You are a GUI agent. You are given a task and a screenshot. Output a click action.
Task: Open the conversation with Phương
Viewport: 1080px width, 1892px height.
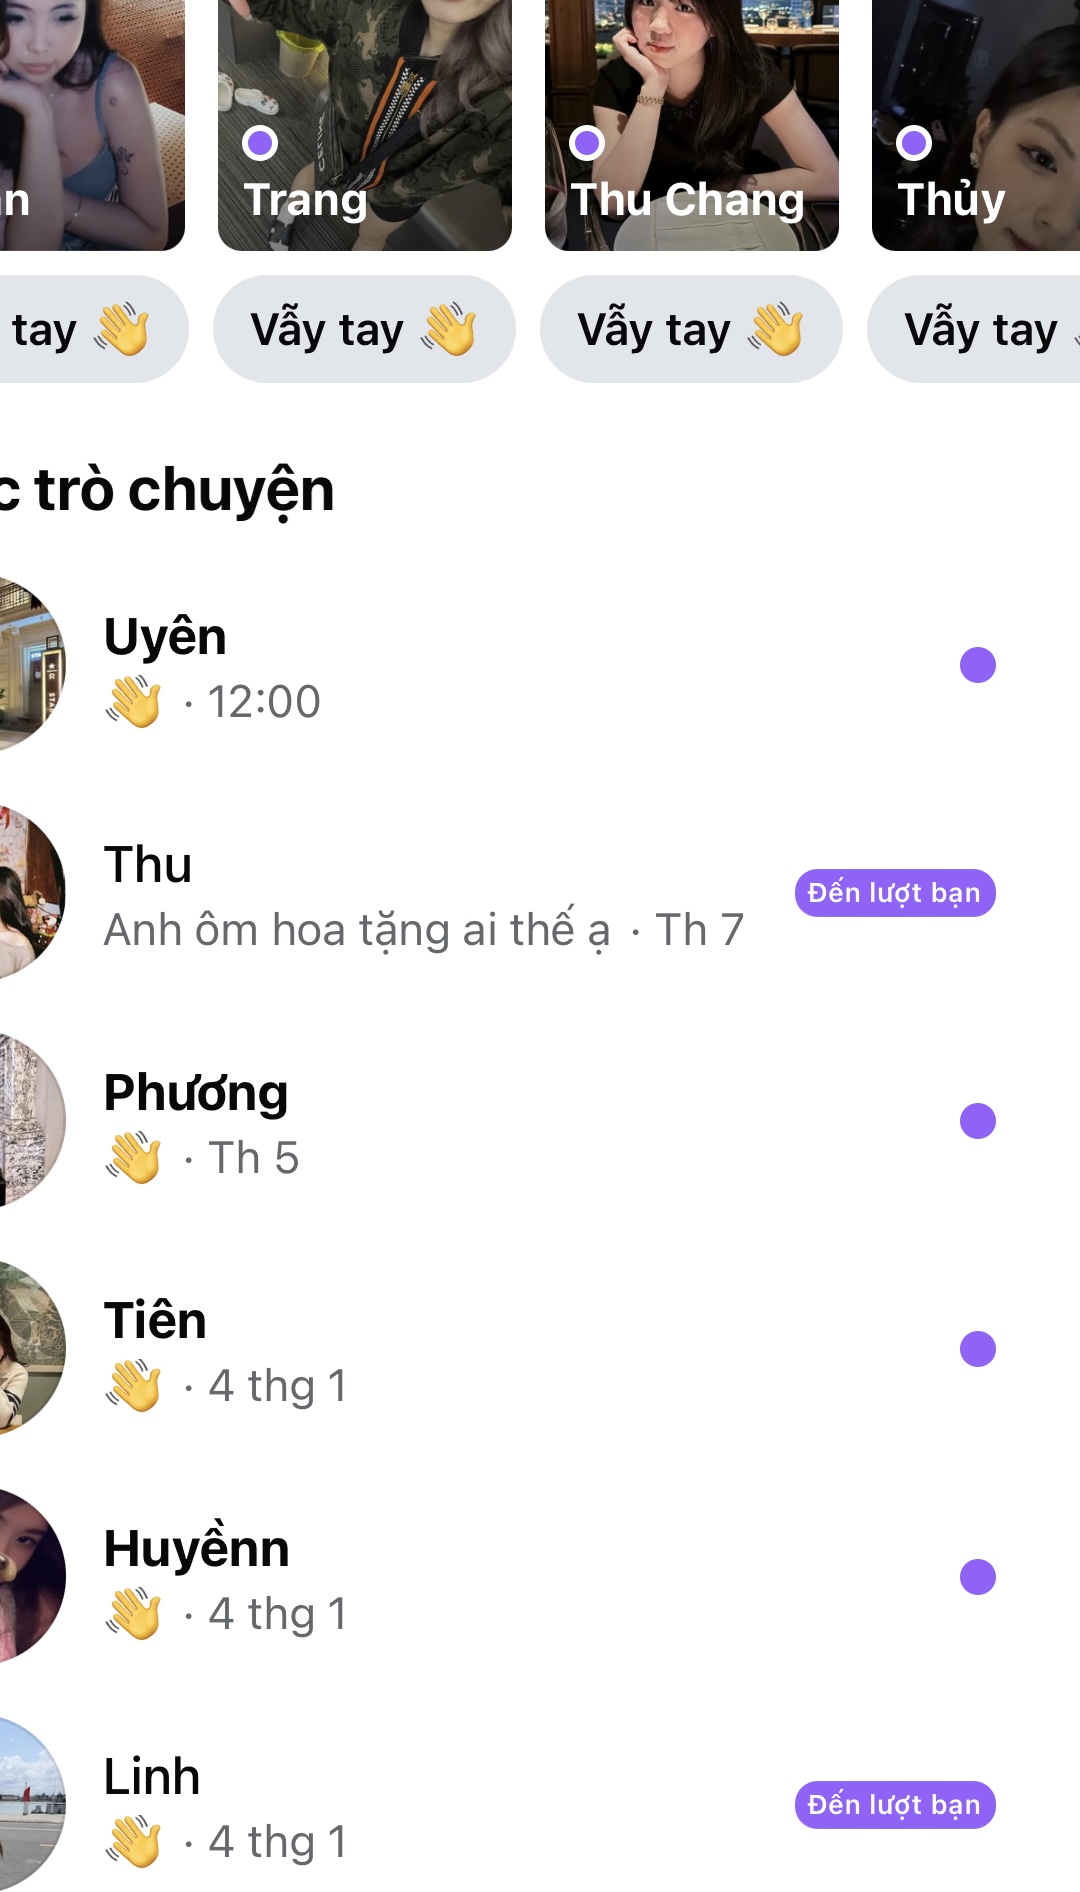pos(540,1121)
